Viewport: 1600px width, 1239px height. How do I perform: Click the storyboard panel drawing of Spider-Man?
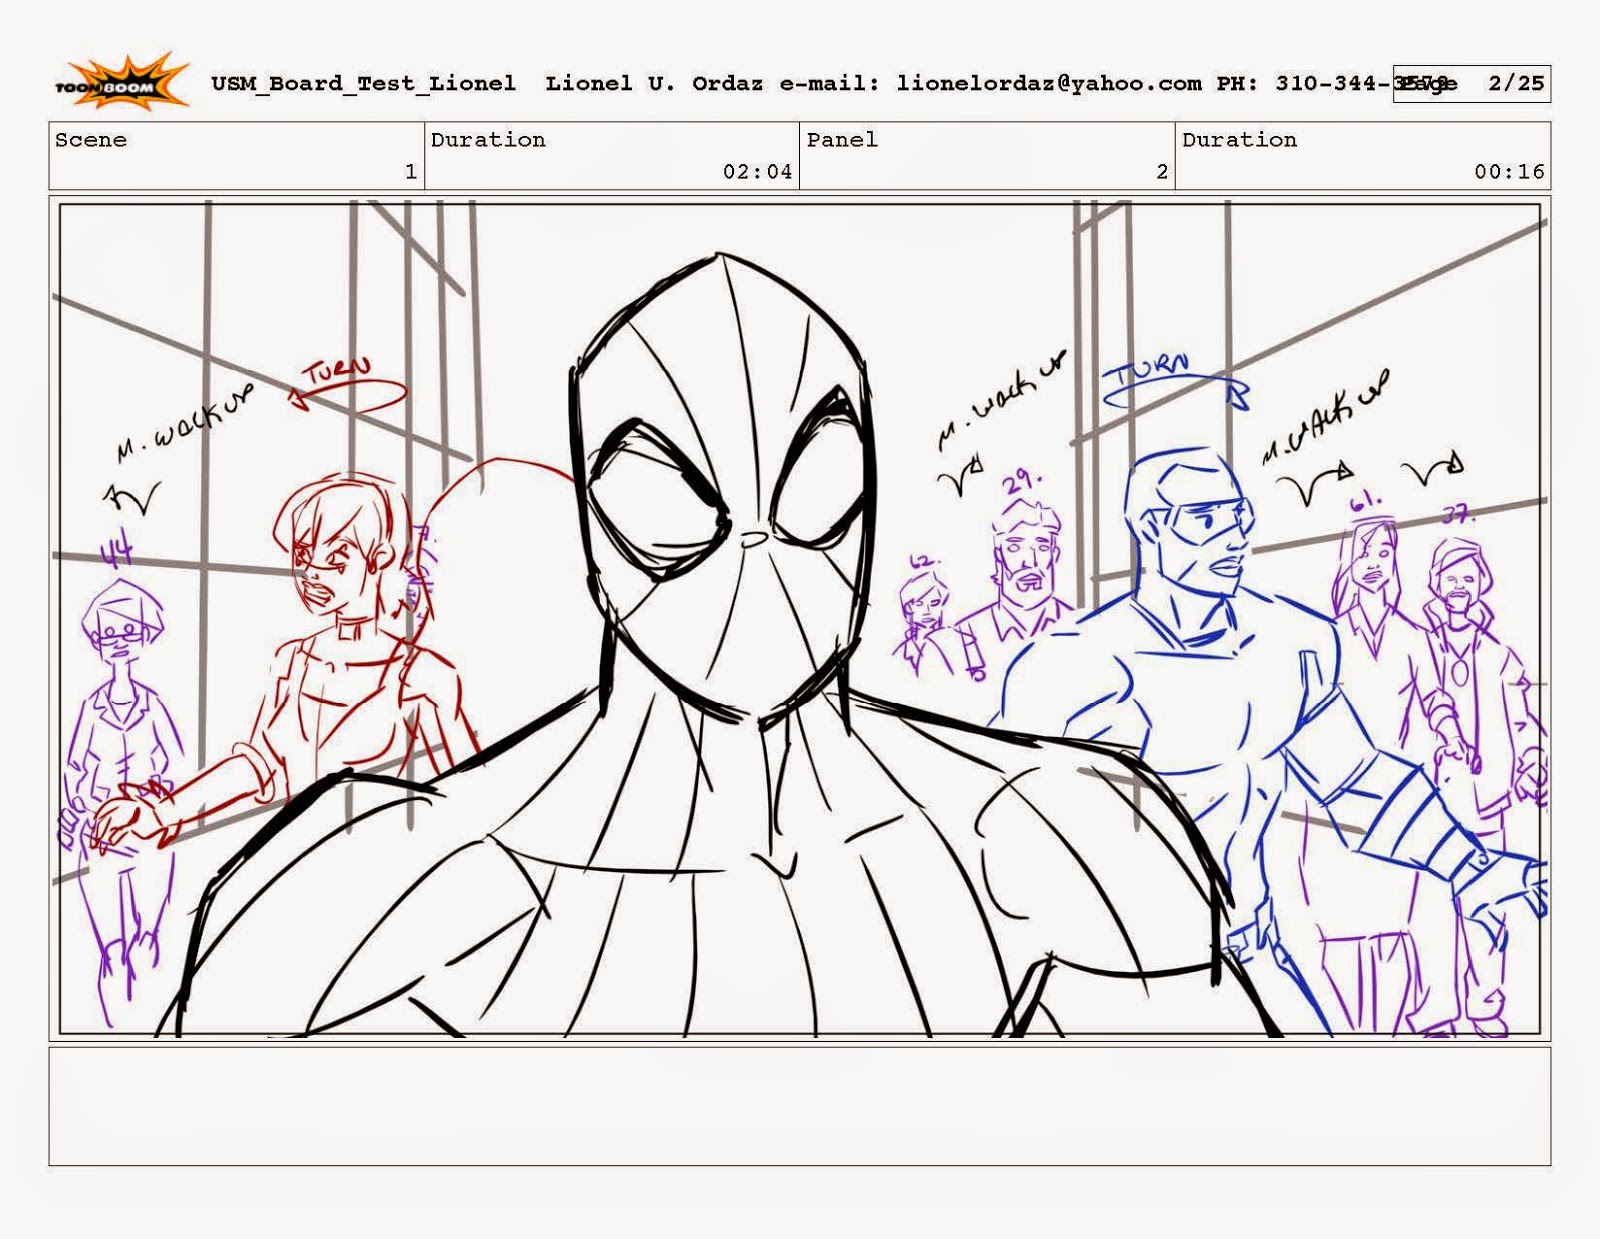pyautogui.click(x=800, y=619)
